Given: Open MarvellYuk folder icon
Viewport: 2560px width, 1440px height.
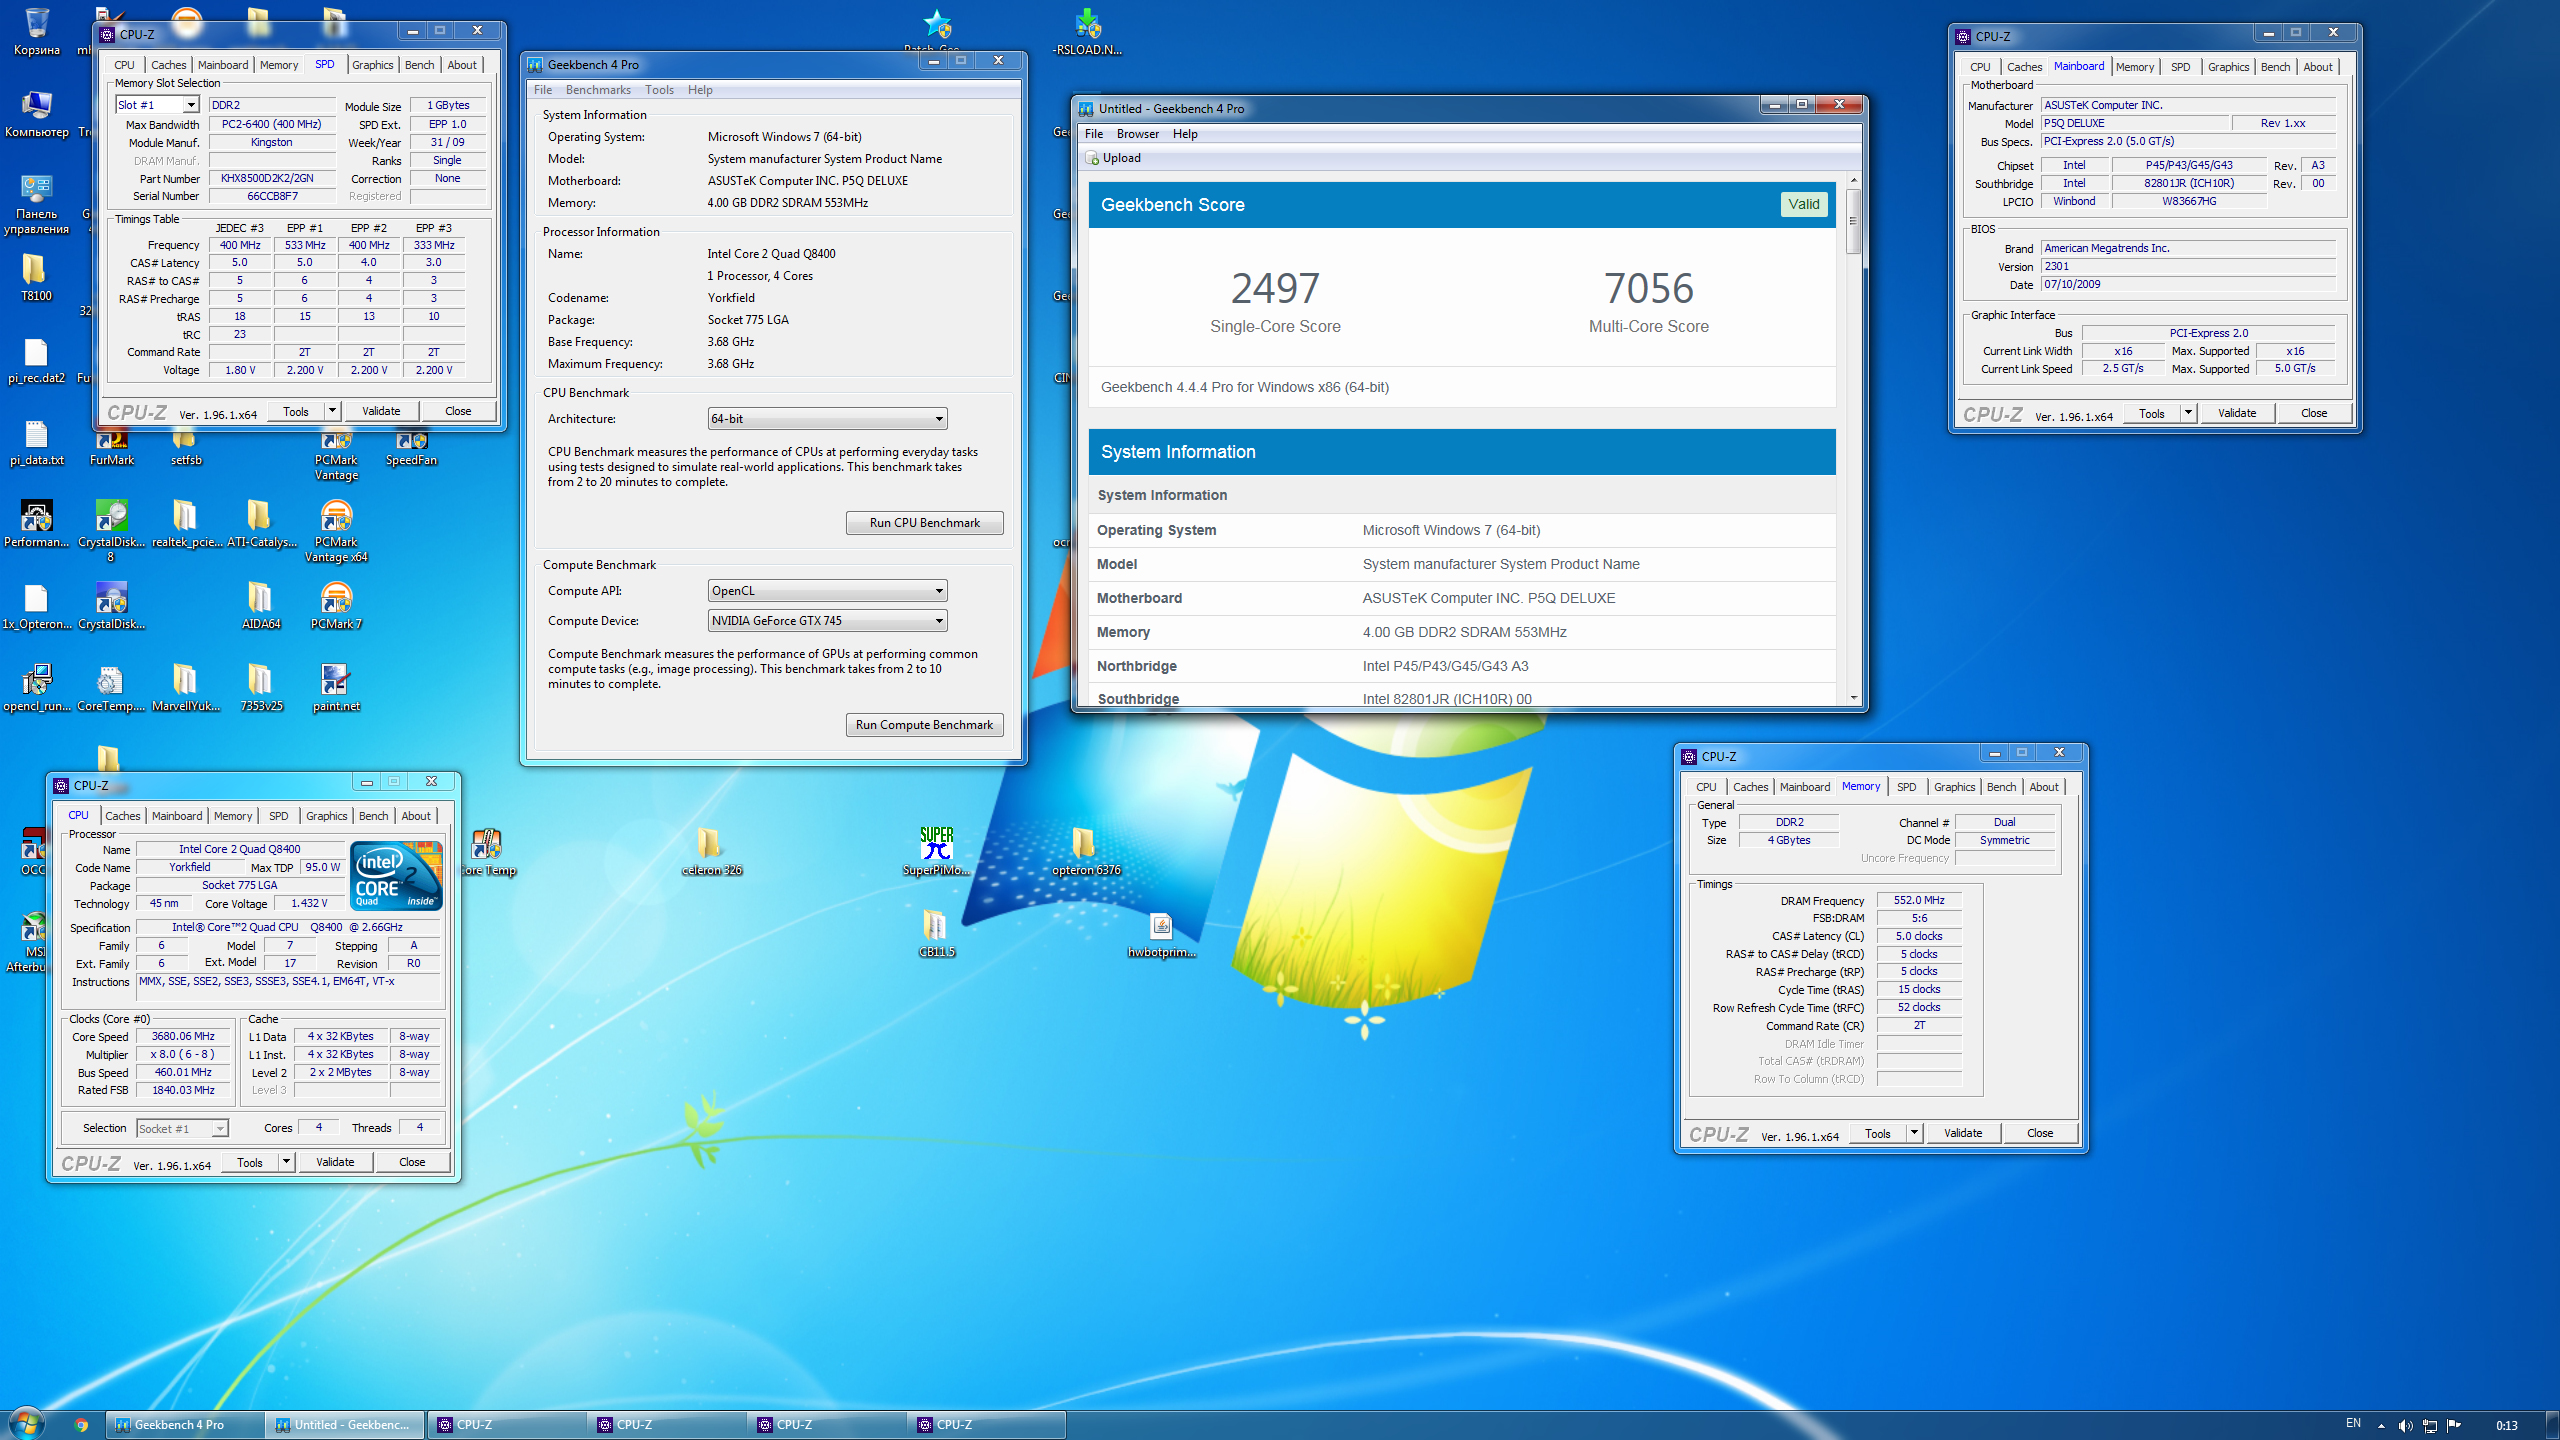Looking at the screenshot, I should point(186,688).
